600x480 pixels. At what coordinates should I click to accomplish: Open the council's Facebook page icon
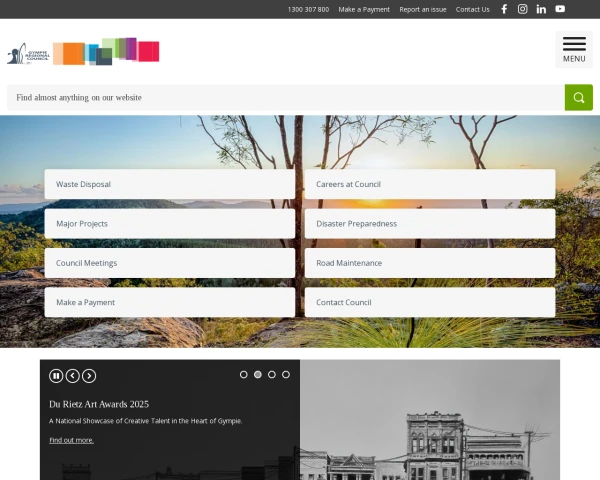(x=504, y=9)
